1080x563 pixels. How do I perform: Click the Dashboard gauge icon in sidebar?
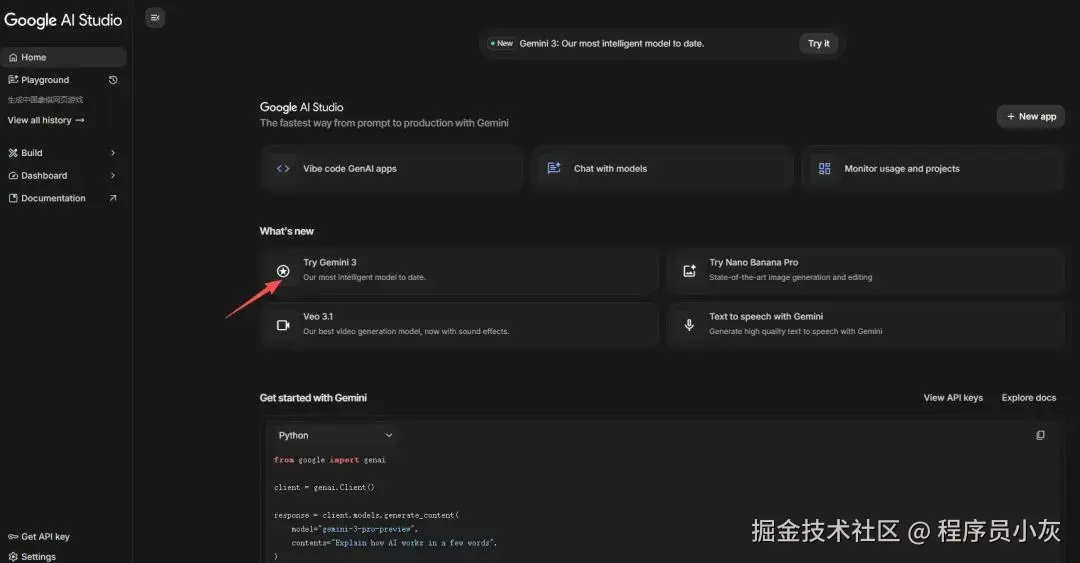tap(13, 176)
